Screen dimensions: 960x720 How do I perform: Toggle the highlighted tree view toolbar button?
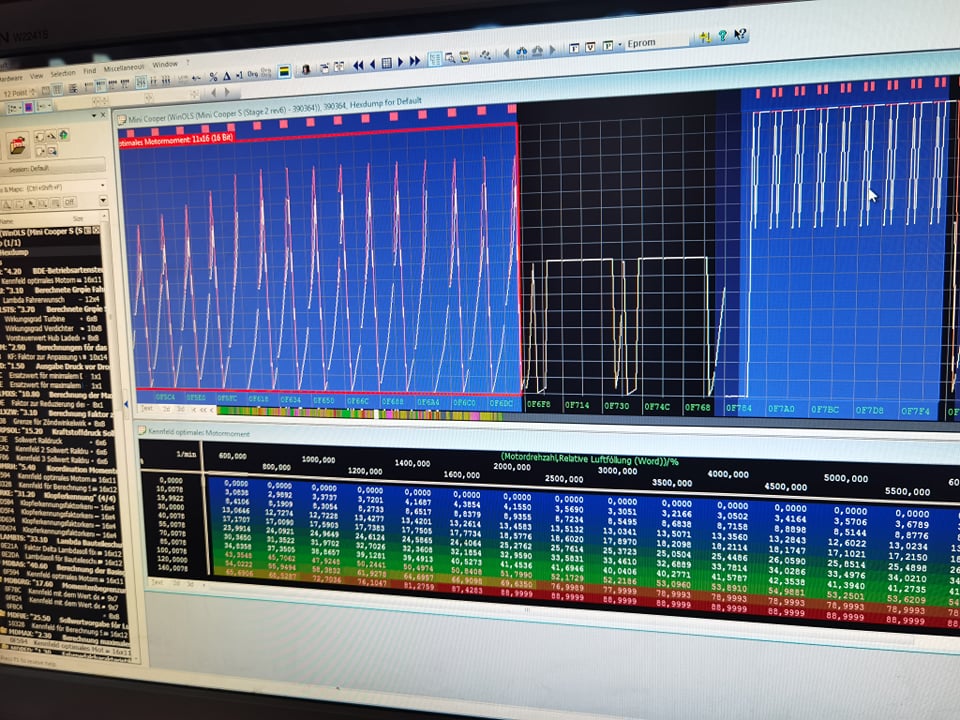pos(435,59)
